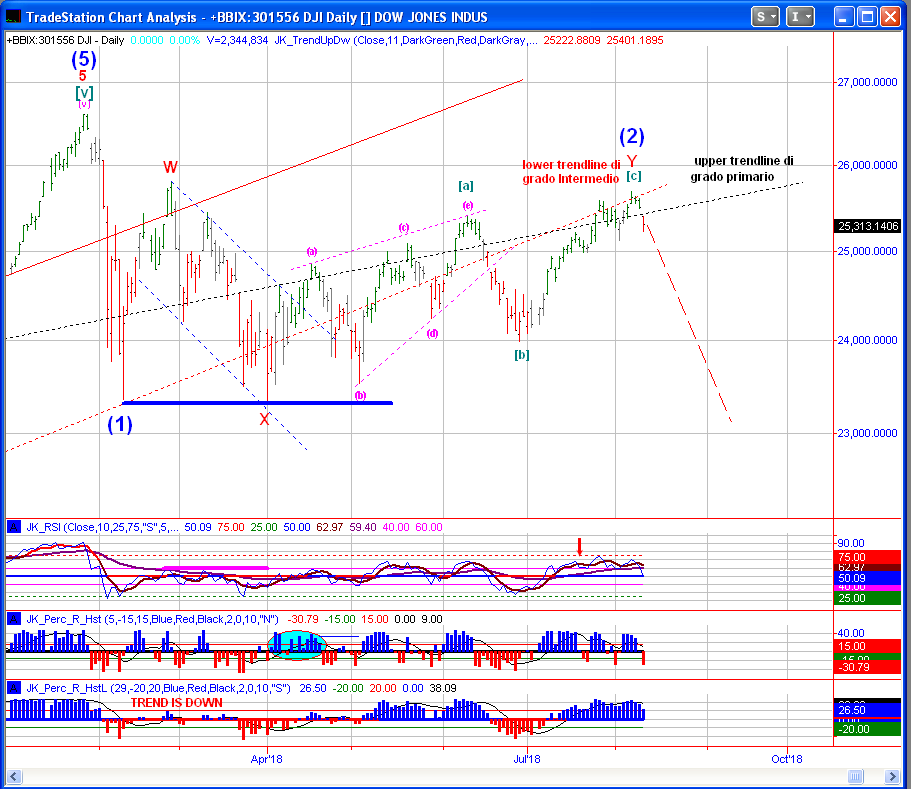Click the Jul'18 date axis label
Screen dimensions: 911x789
coord(527,759)
